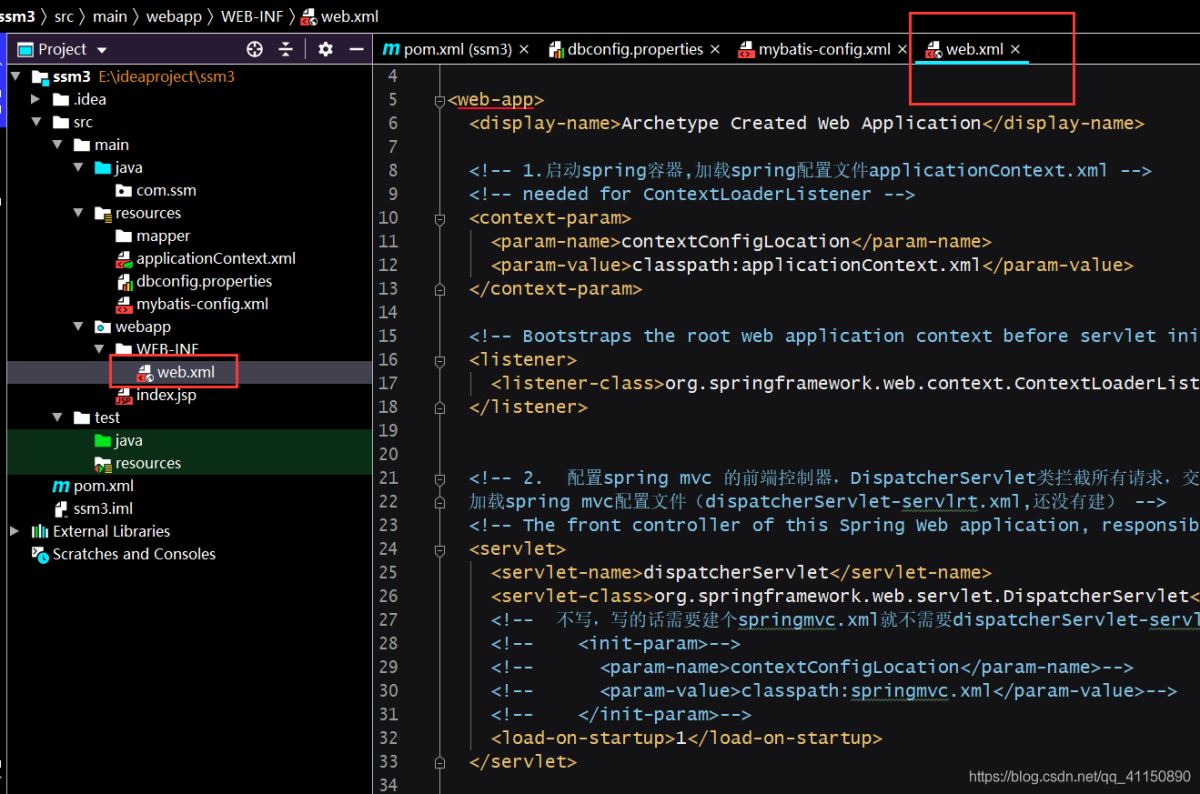The height and width of the screenshot is (794, 1200).
Task: Hide the Project tool window via minus icon
Action: click(x=356, y=49)
